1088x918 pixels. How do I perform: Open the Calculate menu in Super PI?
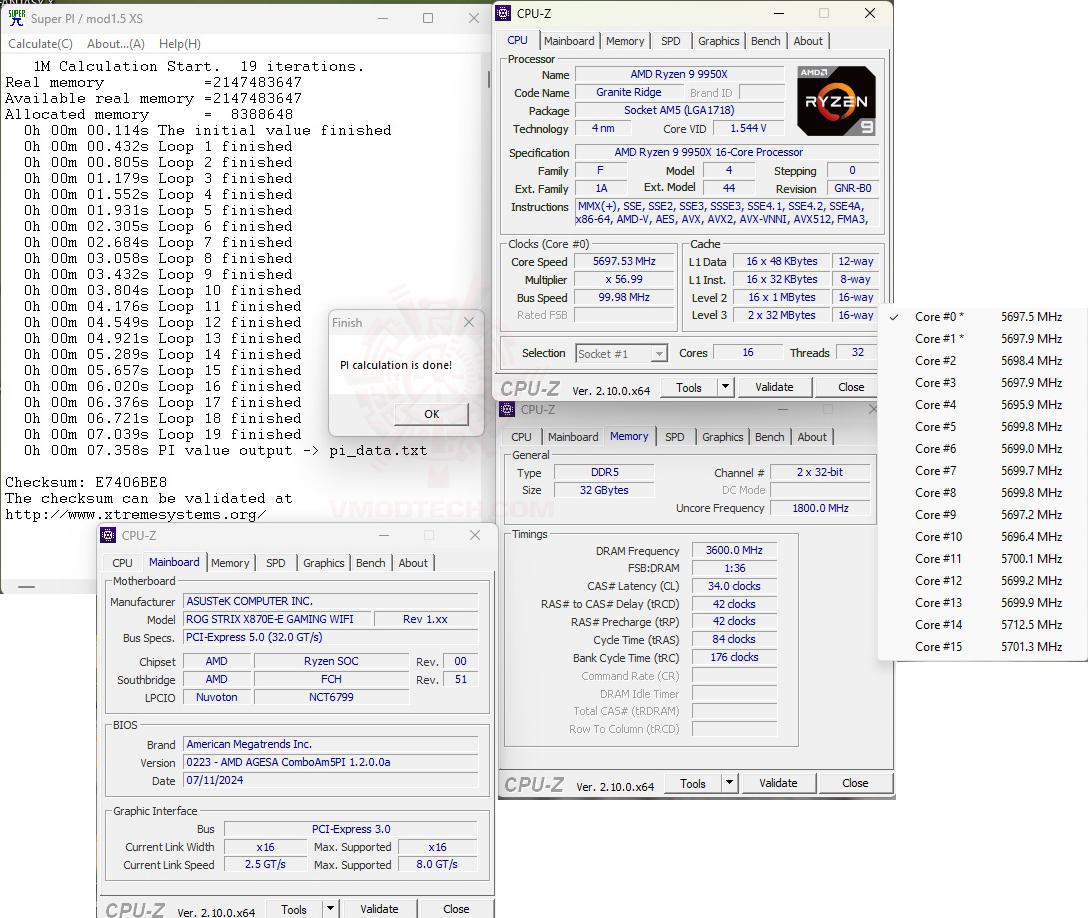coord(40,43)
